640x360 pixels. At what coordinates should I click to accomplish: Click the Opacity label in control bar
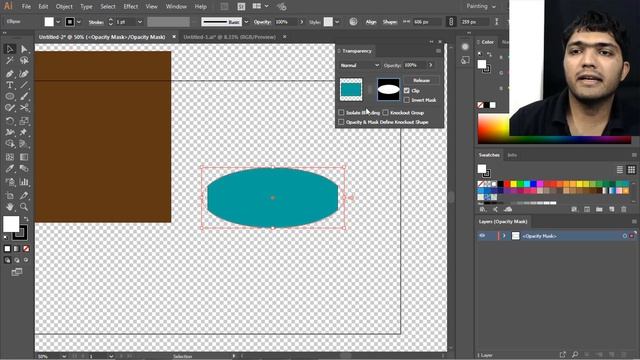coord(262,22)
